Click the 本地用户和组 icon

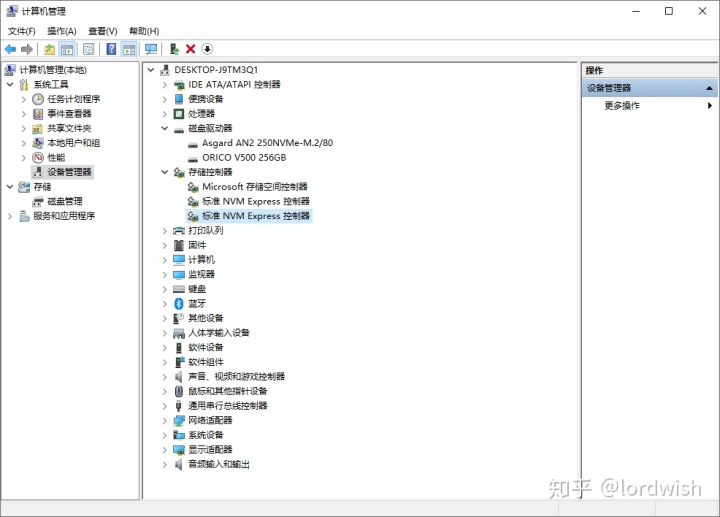pos(38,143)
